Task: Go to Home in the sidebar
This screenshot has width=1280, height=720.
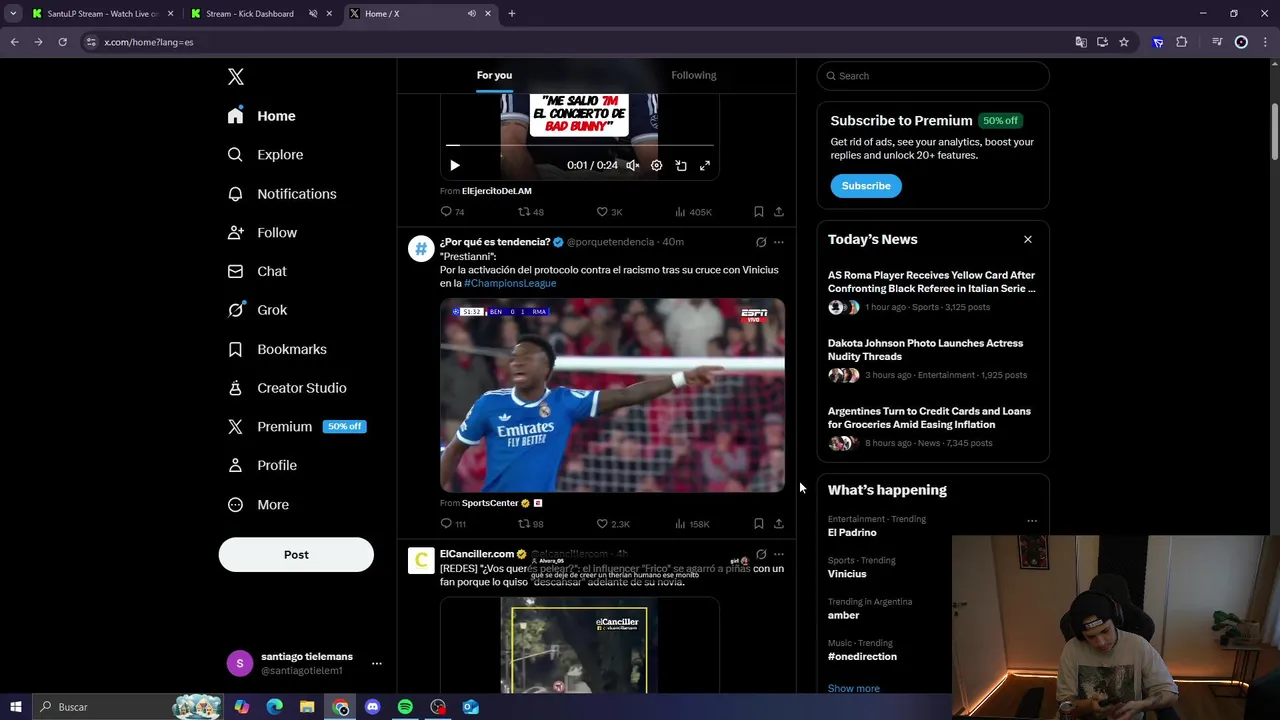Action: [x=262, y=116]
